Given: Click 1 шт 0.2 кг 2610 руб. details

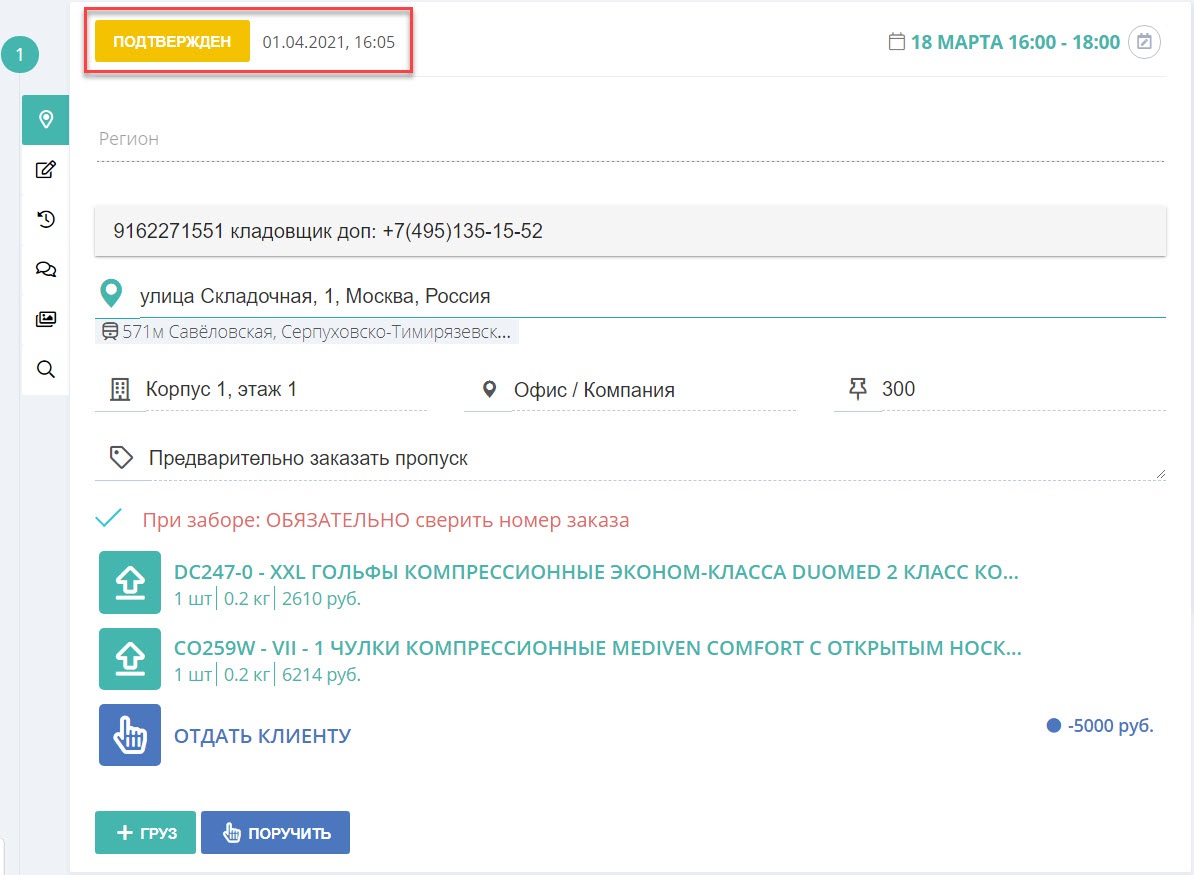Looking at the screenshot, I should click(267, 599).
